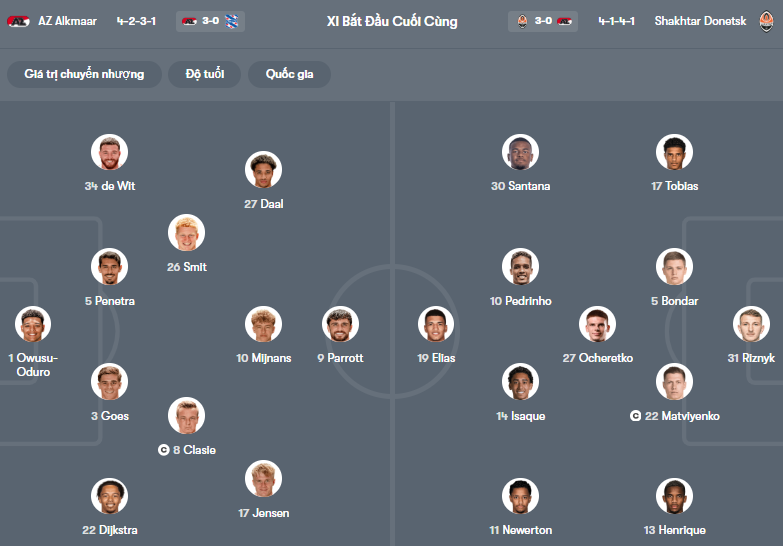Click the AZ Alkmaar team name

coord(67,21)
